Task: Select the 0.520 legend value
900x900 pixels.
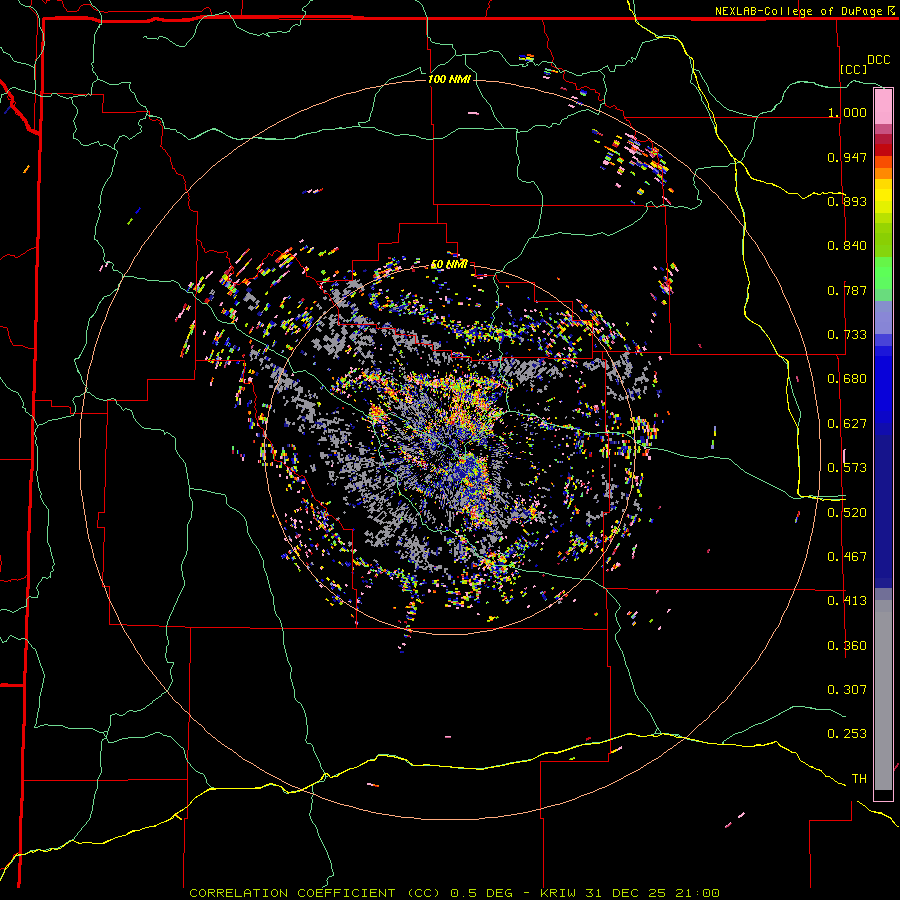Action: point(847,513)
